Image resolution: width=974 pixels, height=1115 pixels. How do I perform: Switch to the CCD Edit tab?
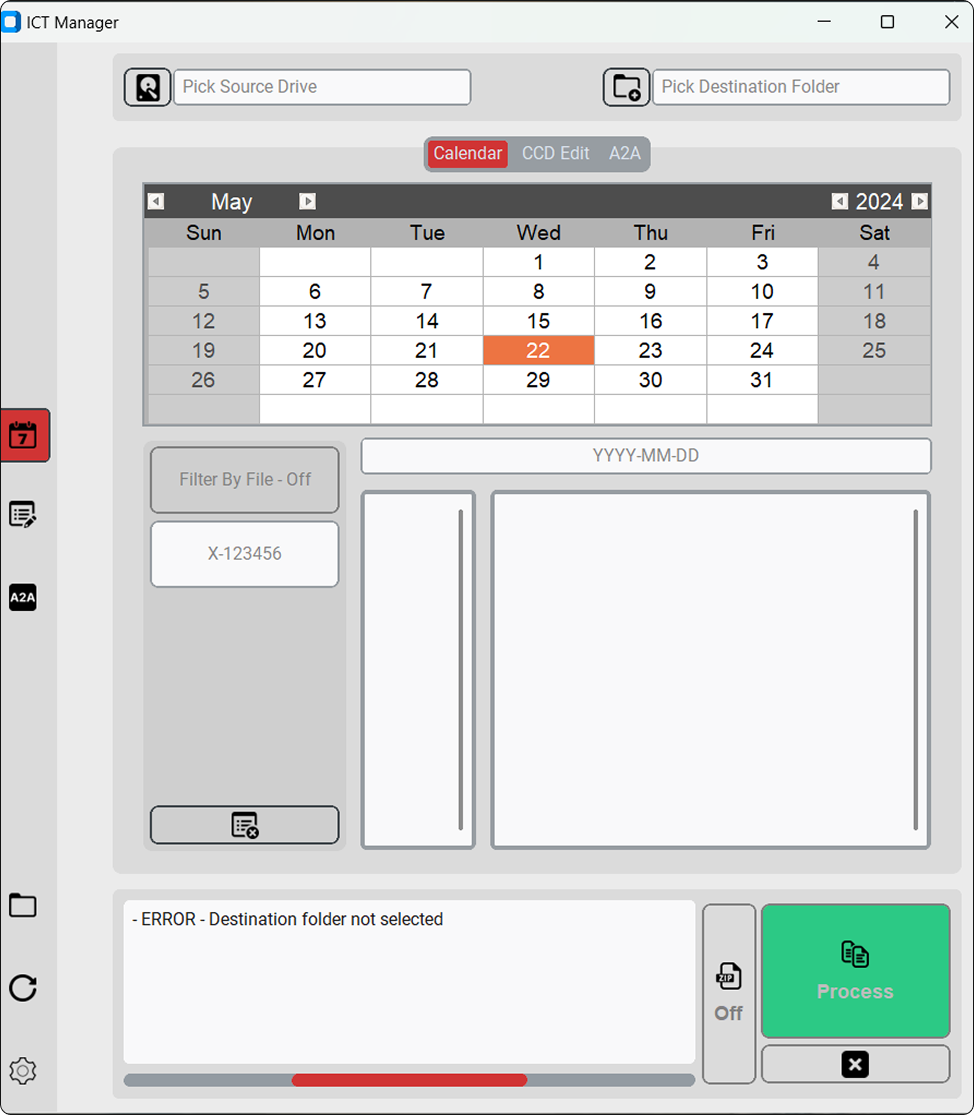(x=556, y=153)
